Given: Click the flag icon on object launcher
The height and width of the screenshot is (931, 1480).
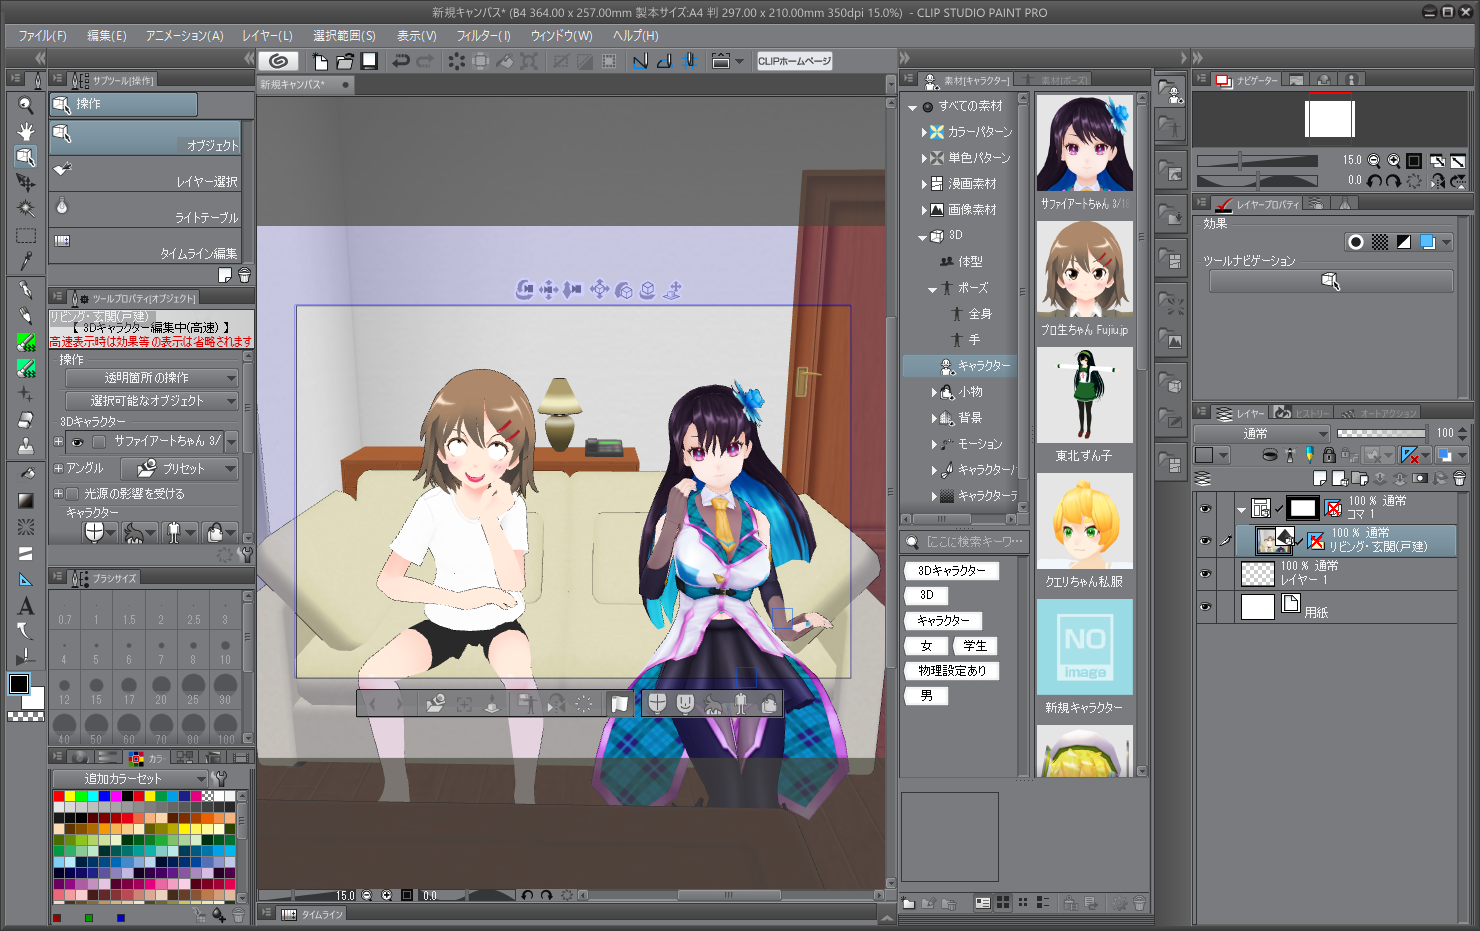Looking at the screenshot, I should [619, 704].
